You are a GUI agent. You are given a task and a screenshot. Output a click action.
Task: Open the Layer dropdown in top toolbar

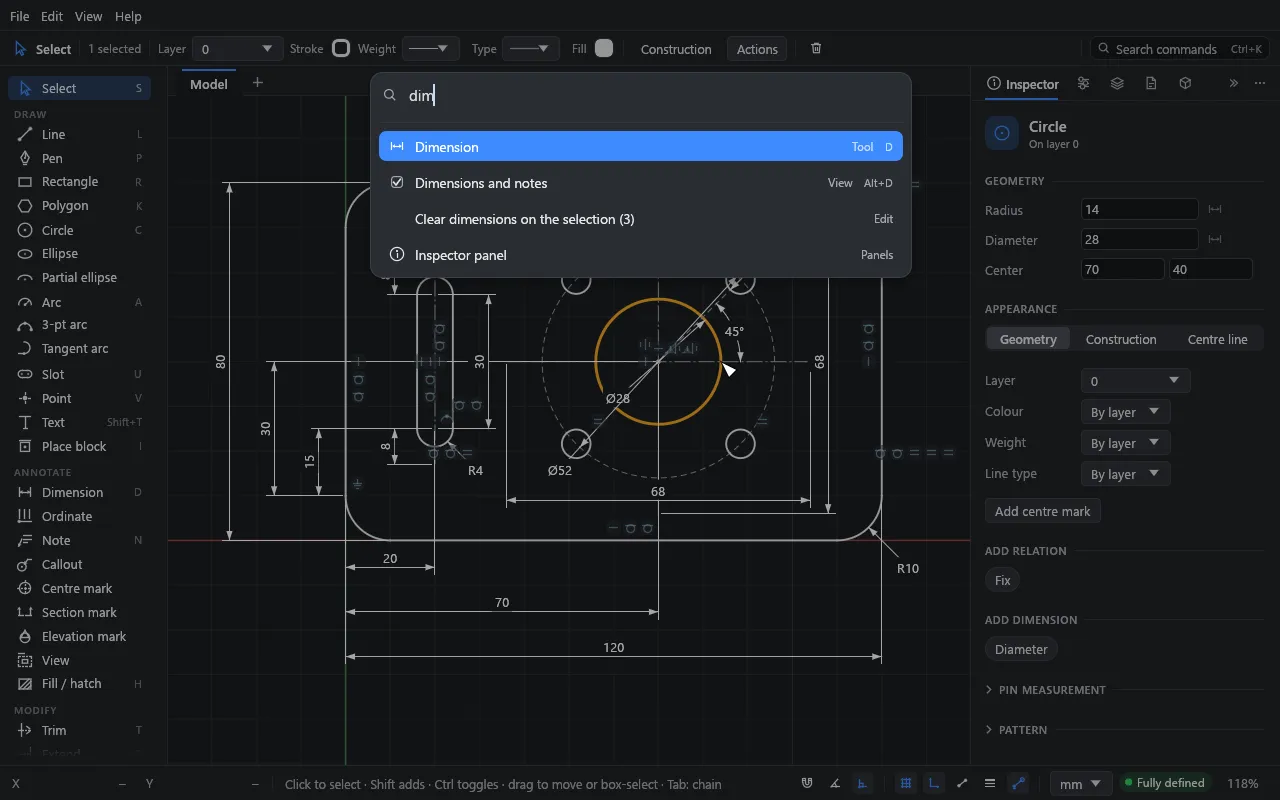point(237,49)
